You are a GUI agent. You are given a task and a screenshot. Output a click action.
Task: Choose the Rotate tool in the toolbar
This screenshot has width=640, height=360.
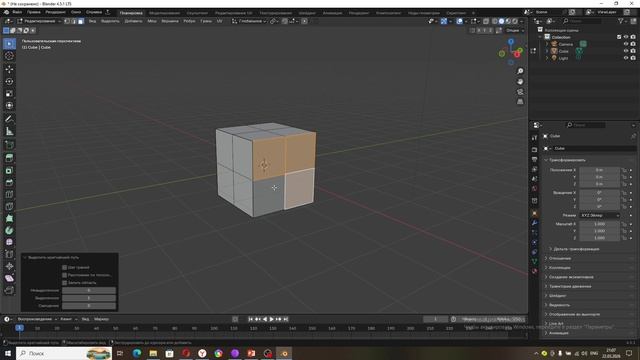tap(9, 81)
